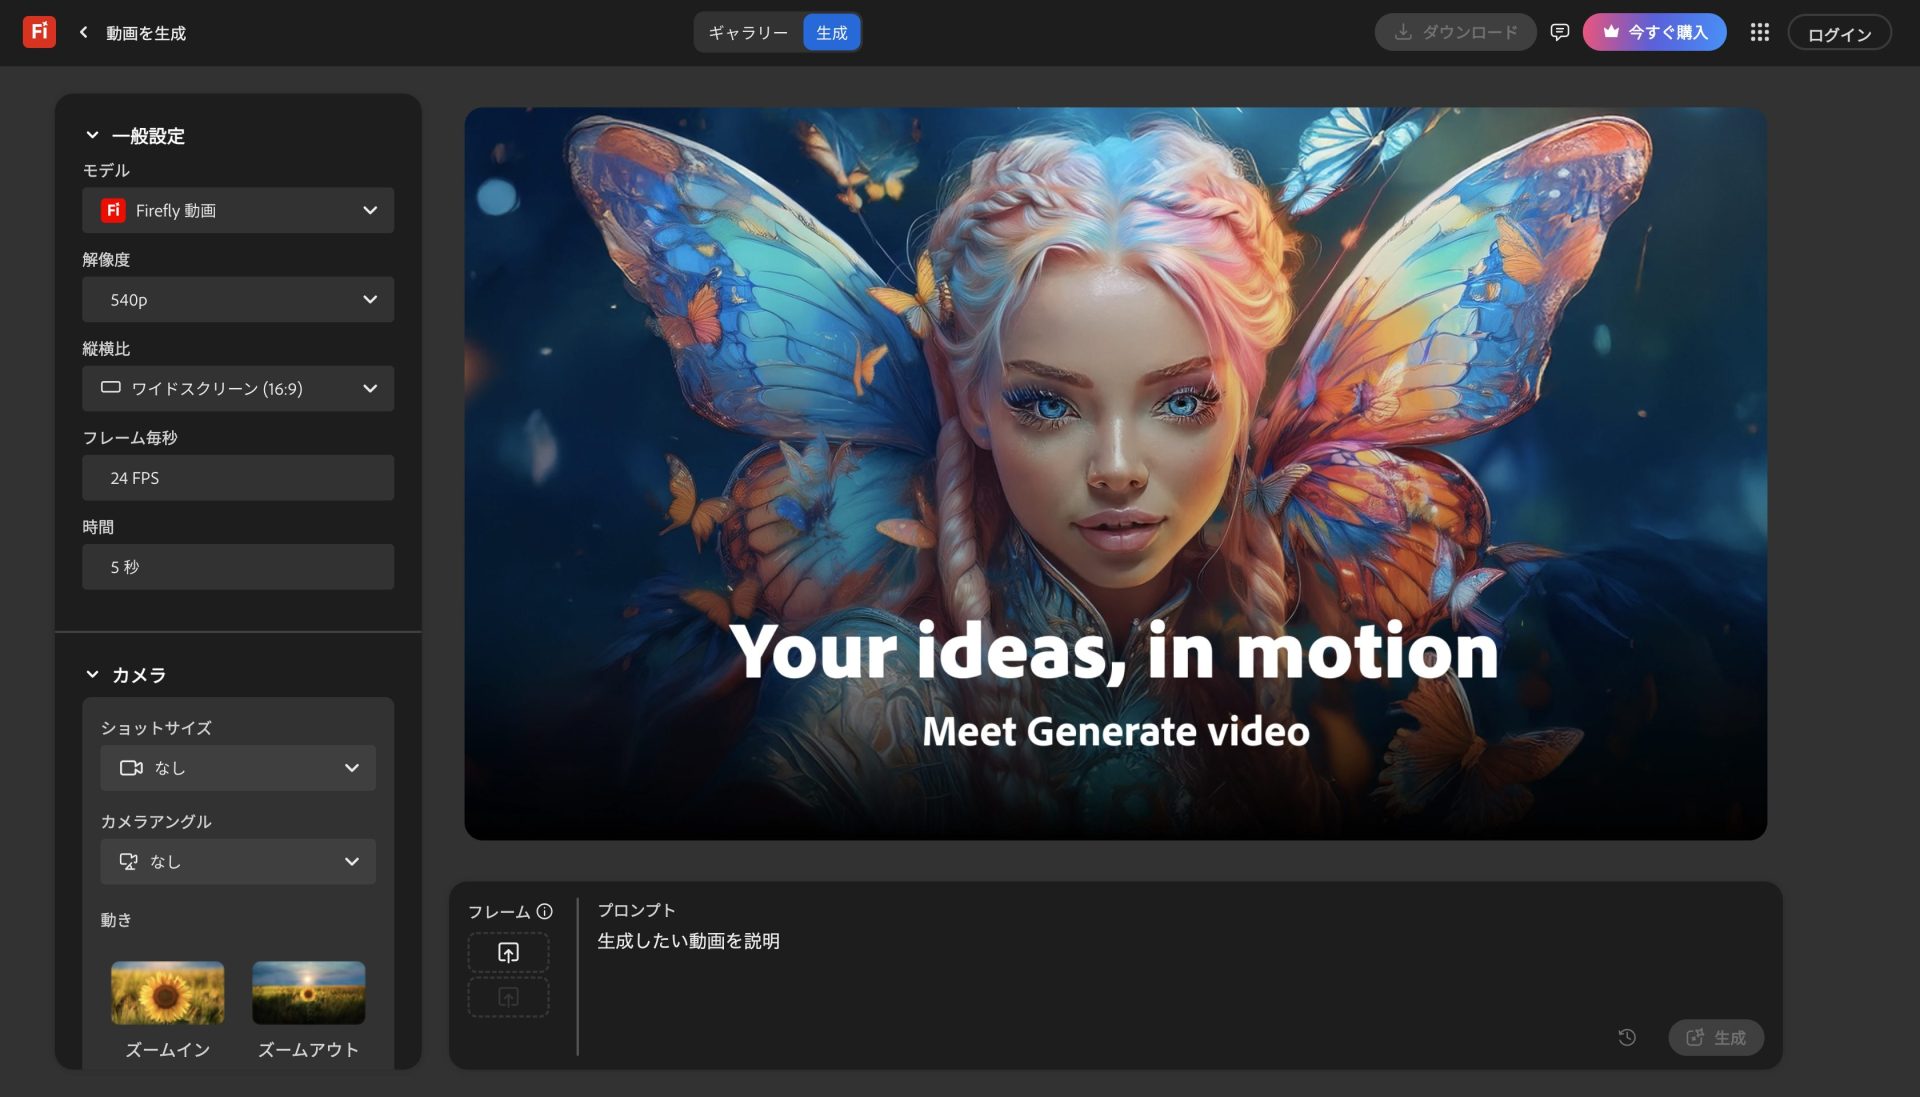Collapse the カメラ section
Viewport: 1920px width, 1097px height.
92,674
